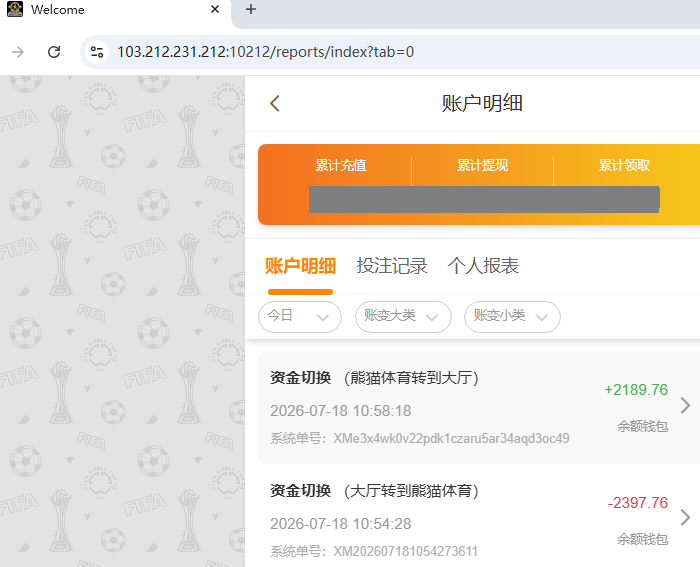Click the 累计提现 label
700x567 pixels.
pos(483,165)
